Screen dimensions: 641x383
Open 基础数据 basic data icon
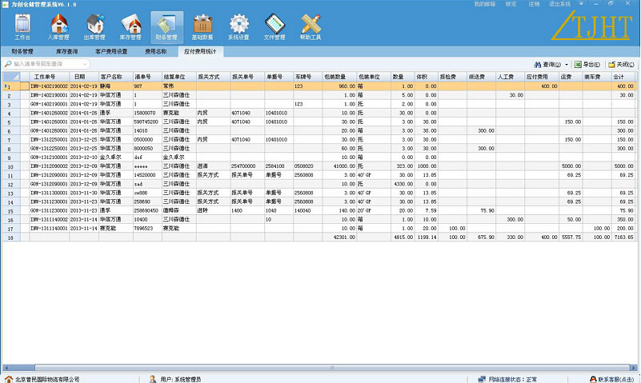(x=202, y=27)
